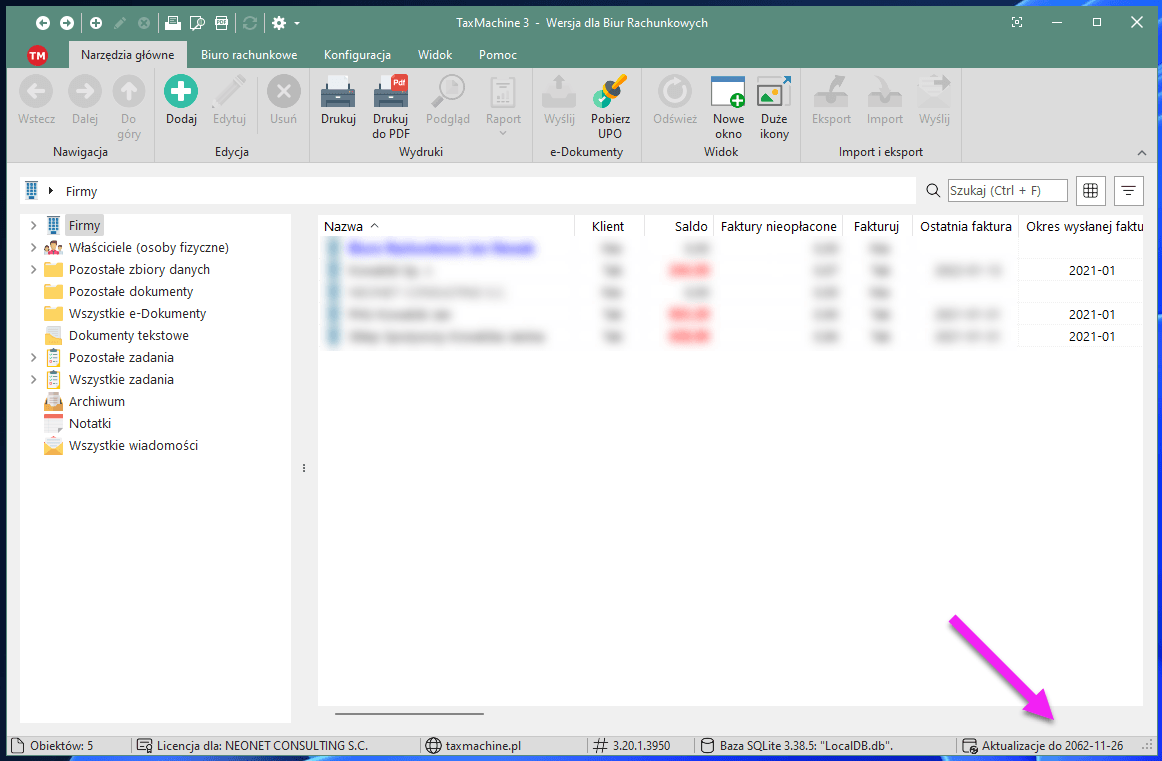Screen dimensions: 1162x761
Task: Open the filter lines icon menu
Action: coord(1129,190)
